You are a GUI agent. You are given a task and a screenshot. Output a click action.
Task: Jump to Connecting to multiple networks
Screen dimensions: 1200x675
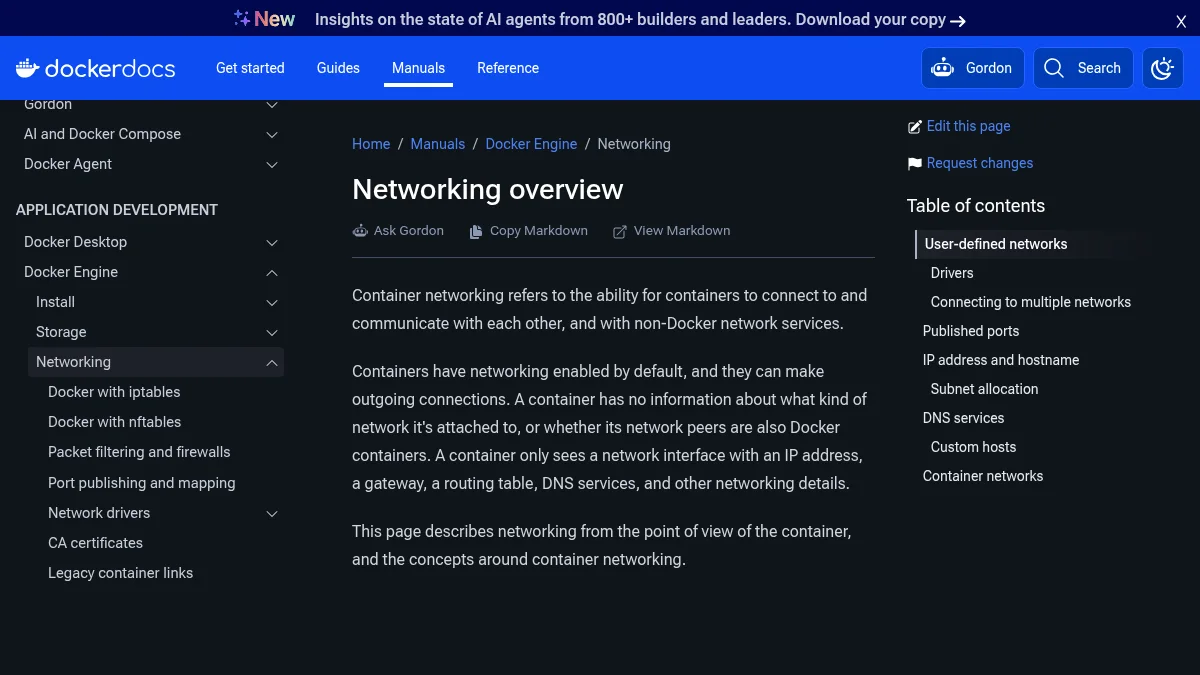tap(1031, 302)
